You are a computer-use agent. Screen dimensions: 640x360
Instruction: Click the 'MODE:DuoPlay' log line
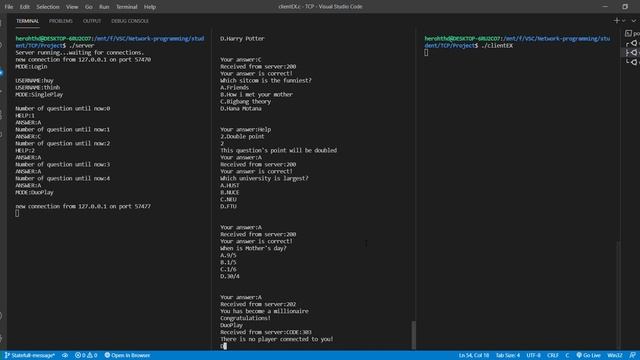tap(35, 192)
